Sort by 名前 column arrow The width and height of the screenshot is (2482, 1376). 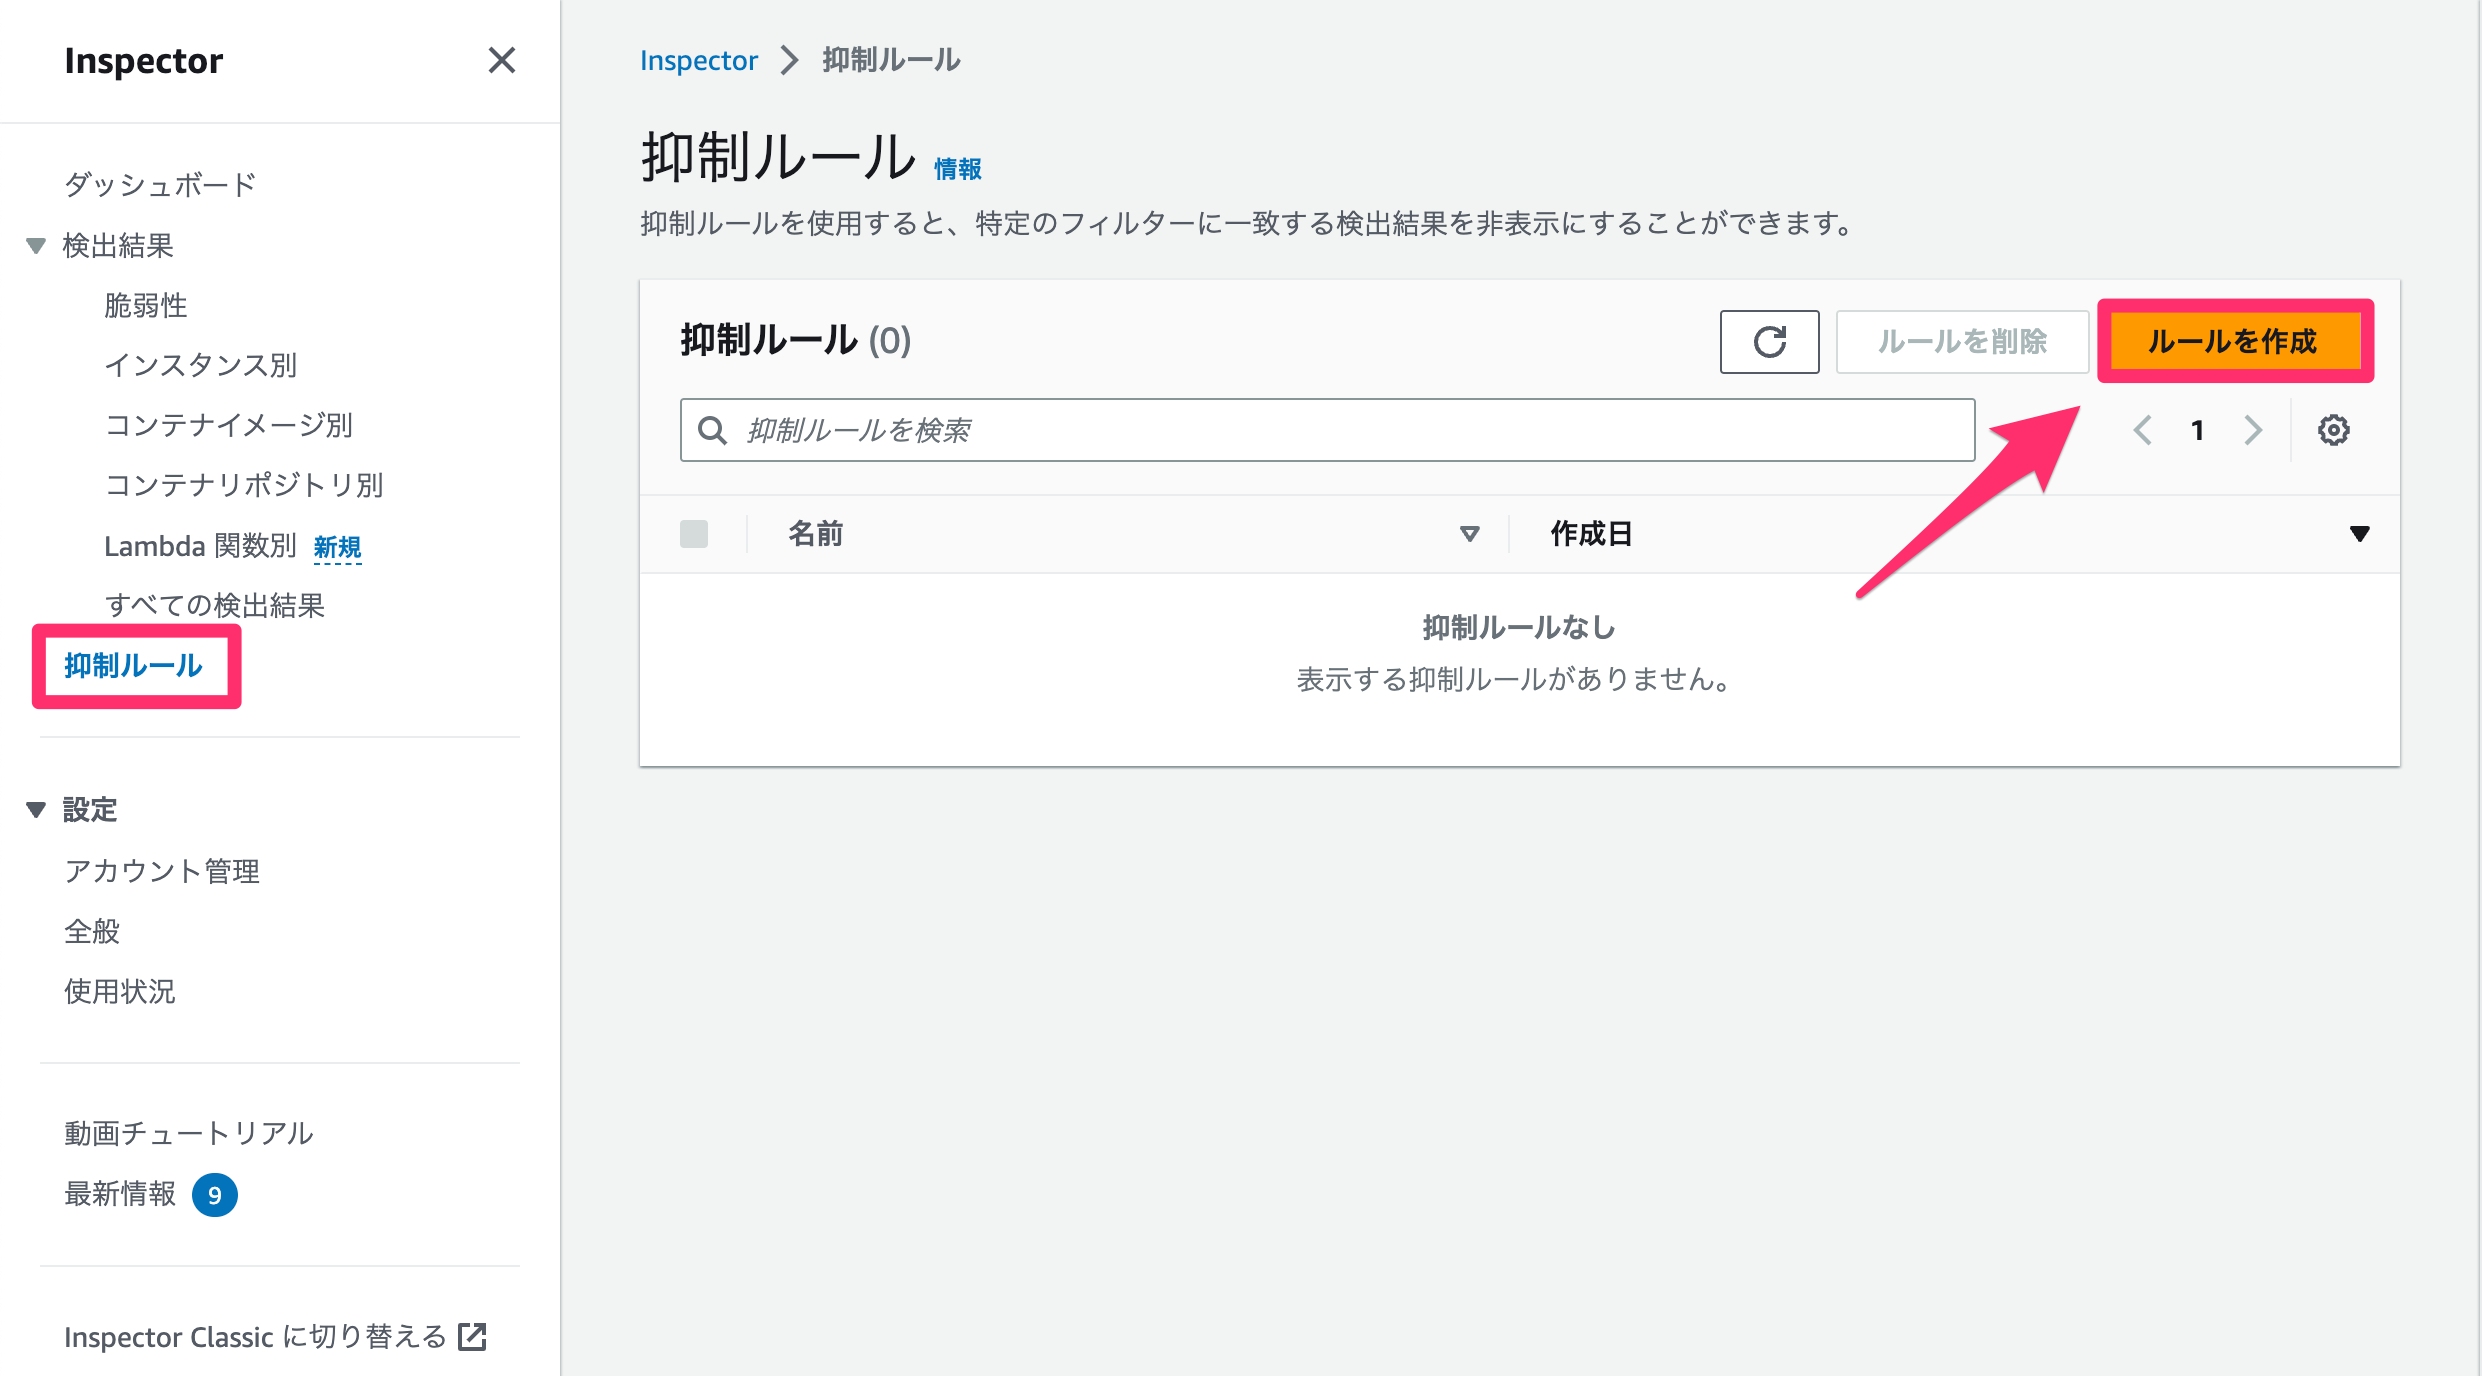point(1469,534)
